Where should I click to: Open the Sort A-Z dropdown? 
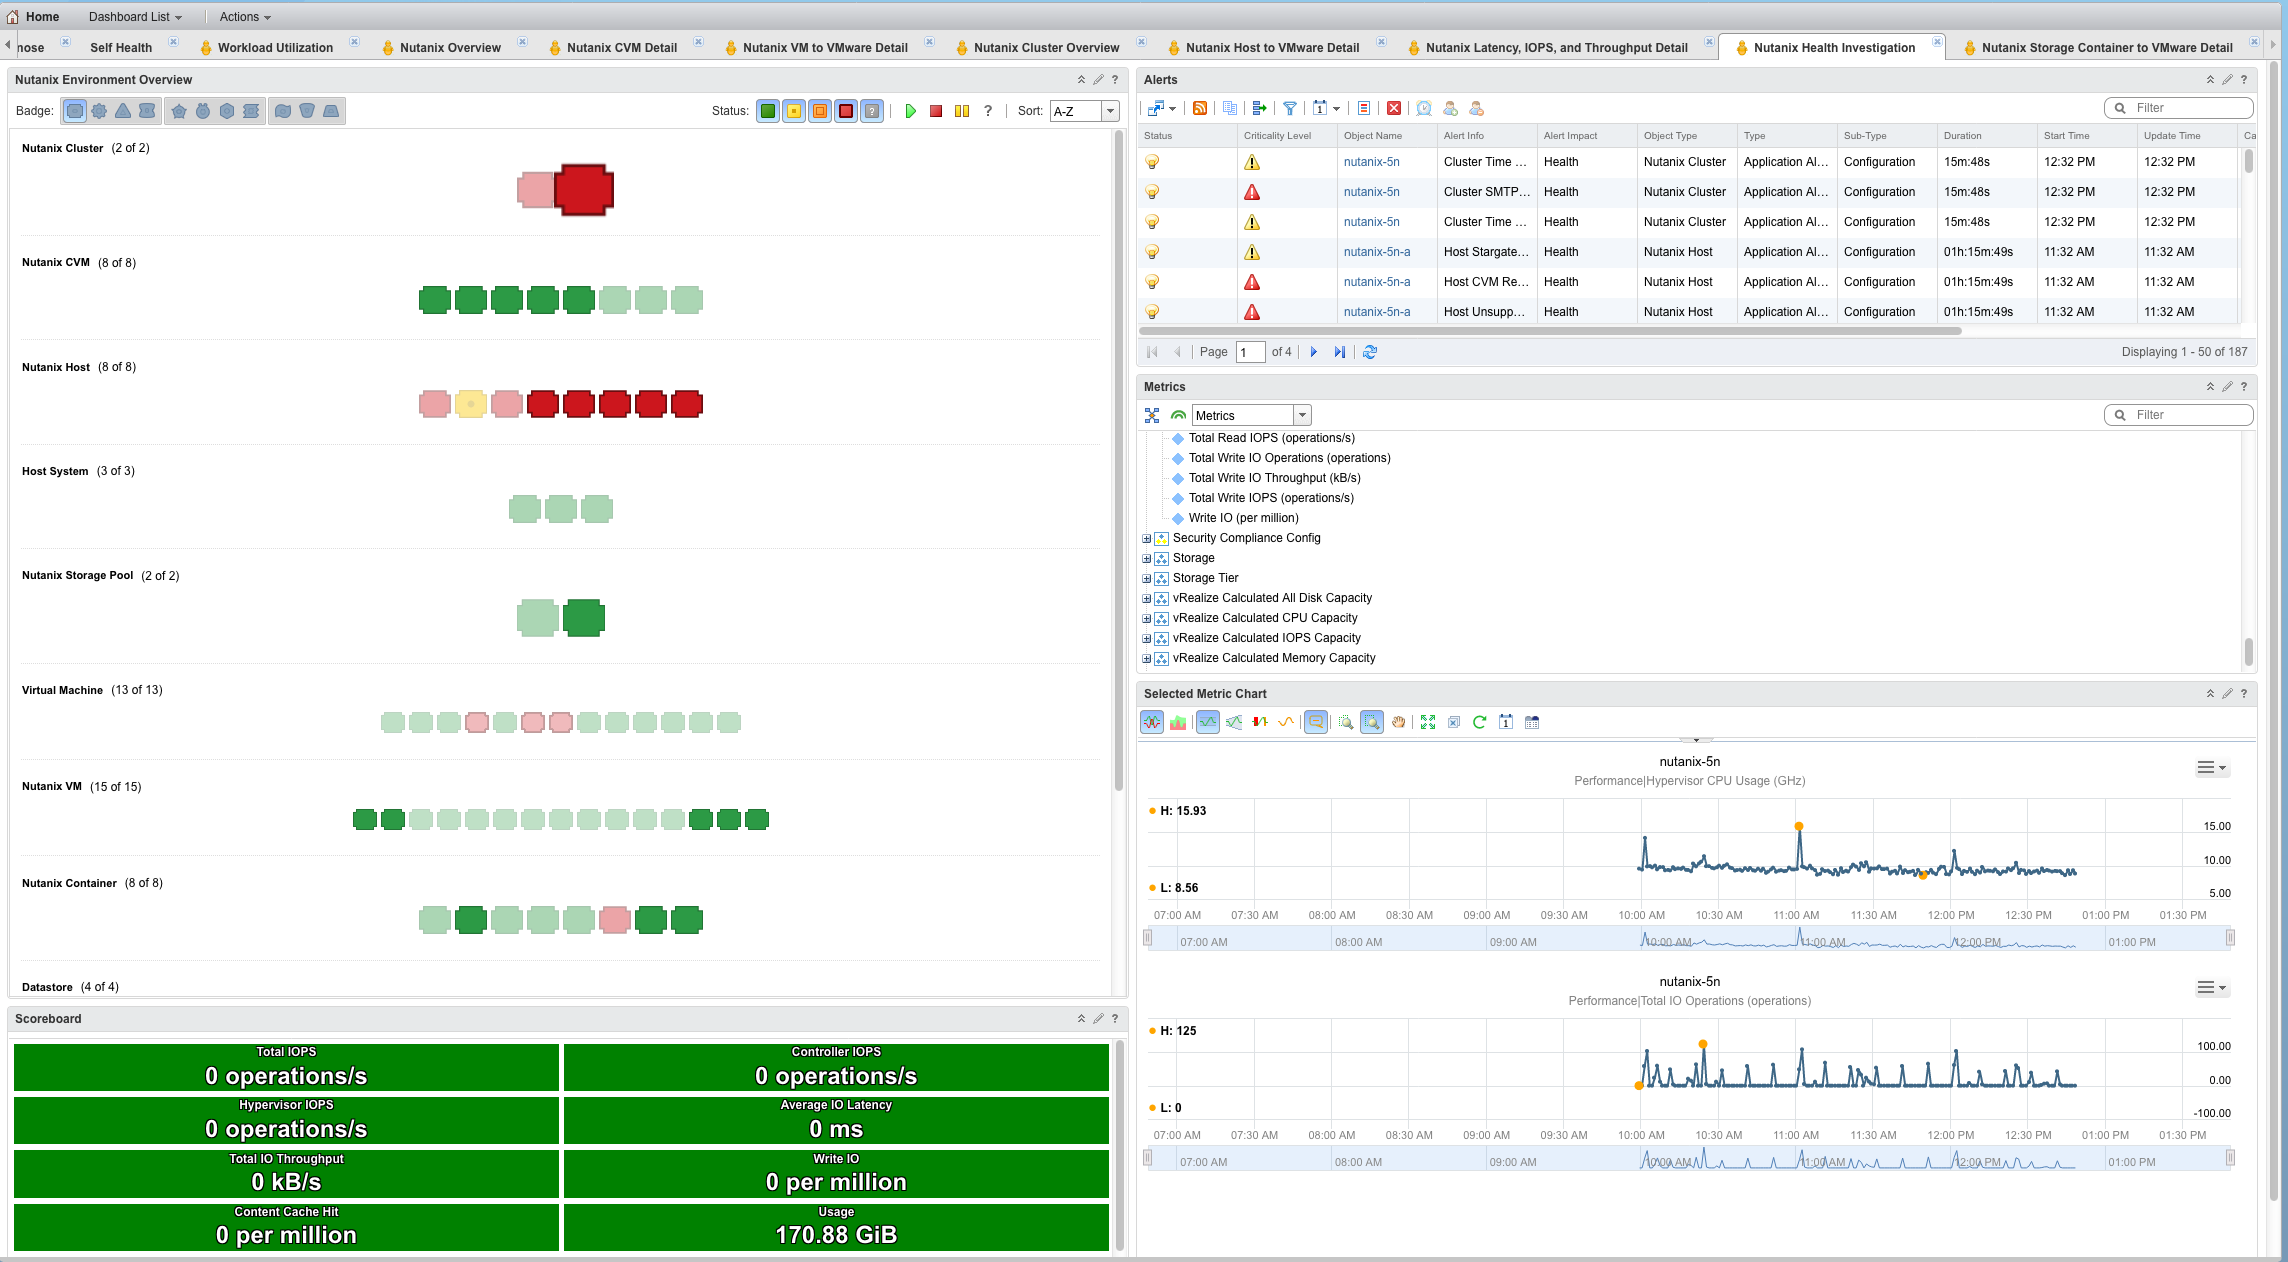pyautogui.click(x=1110, y=111)
